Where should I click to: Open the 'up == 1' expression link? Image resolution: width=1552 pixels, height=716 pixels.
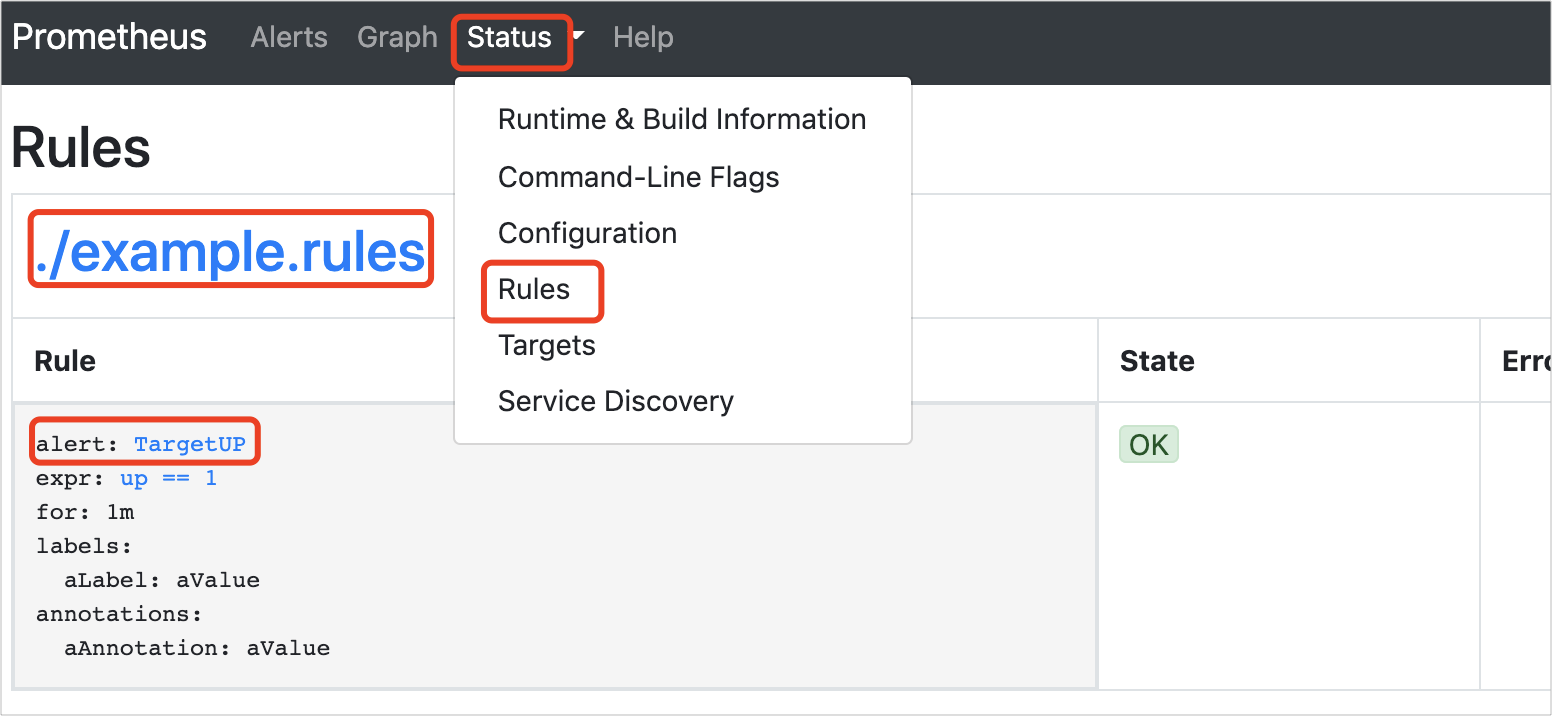click(x=168, y=478)
